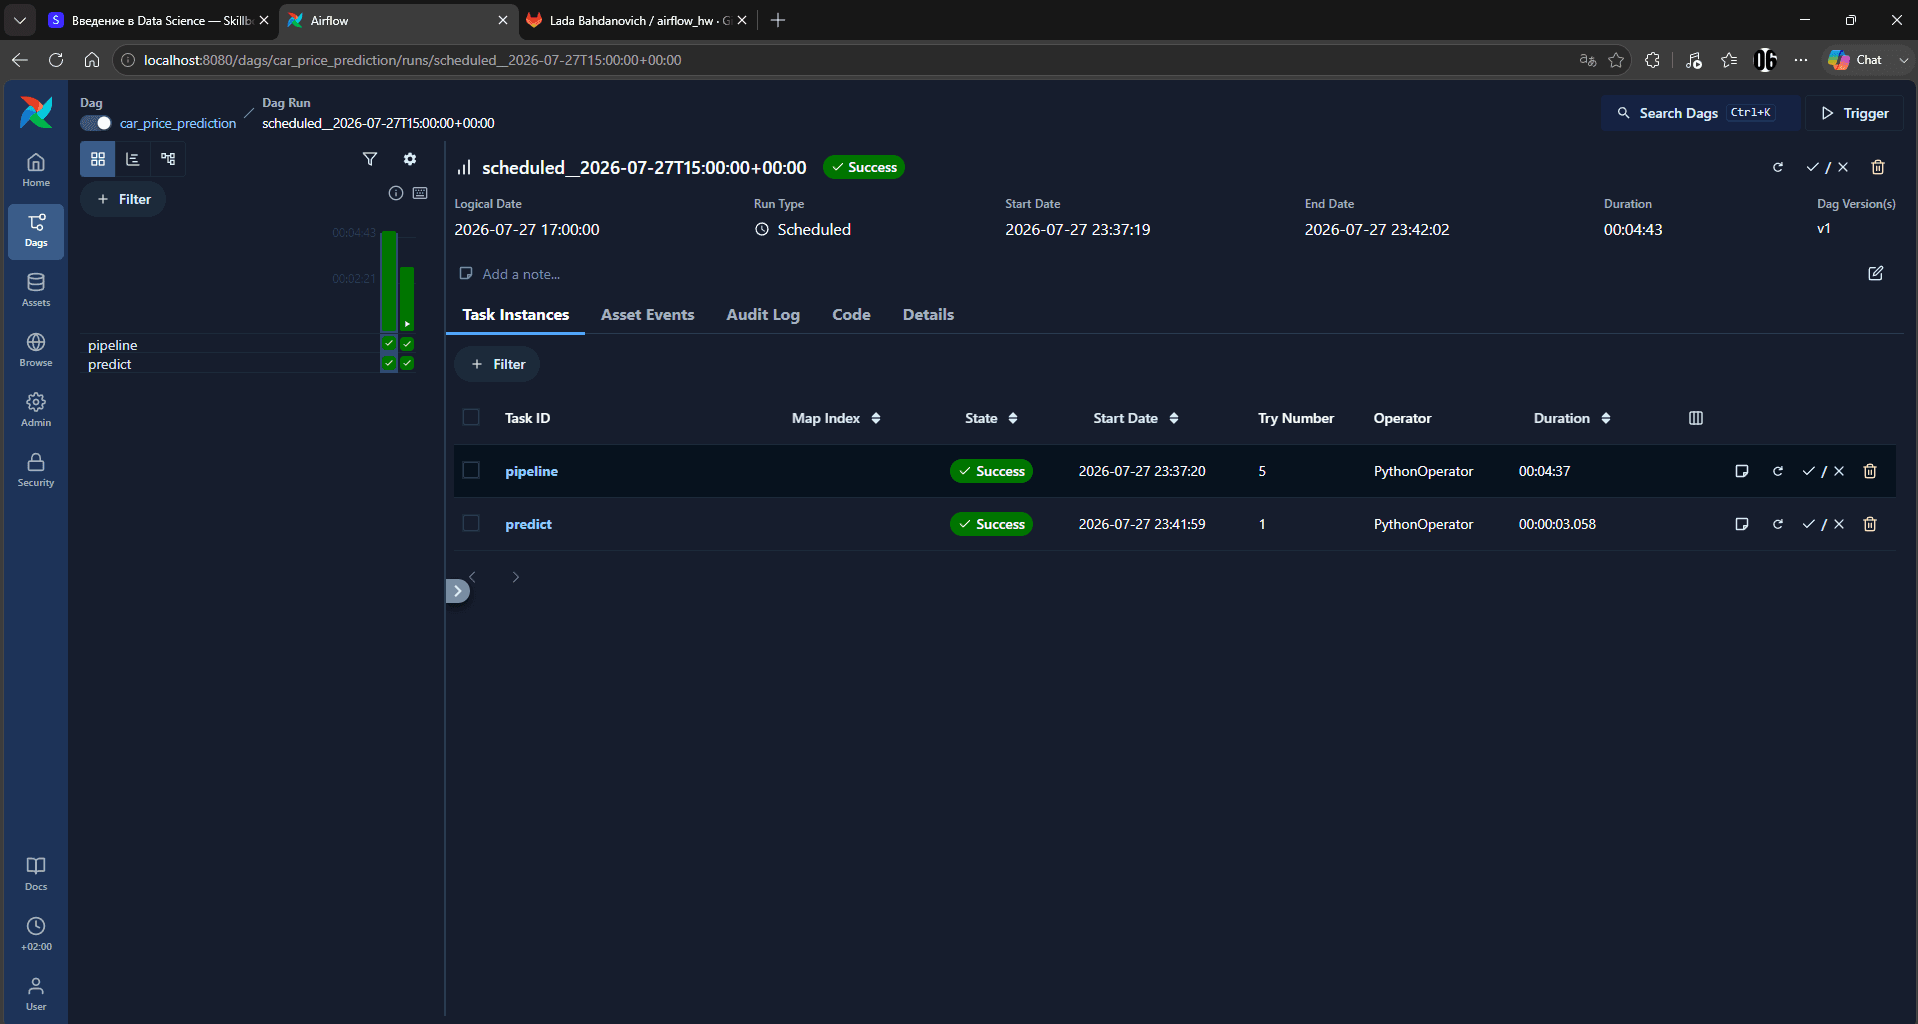The height and width of the screenshot is (1024, 1918).
Task: Open Docs from the sidebar
Action: pos(36,874)
